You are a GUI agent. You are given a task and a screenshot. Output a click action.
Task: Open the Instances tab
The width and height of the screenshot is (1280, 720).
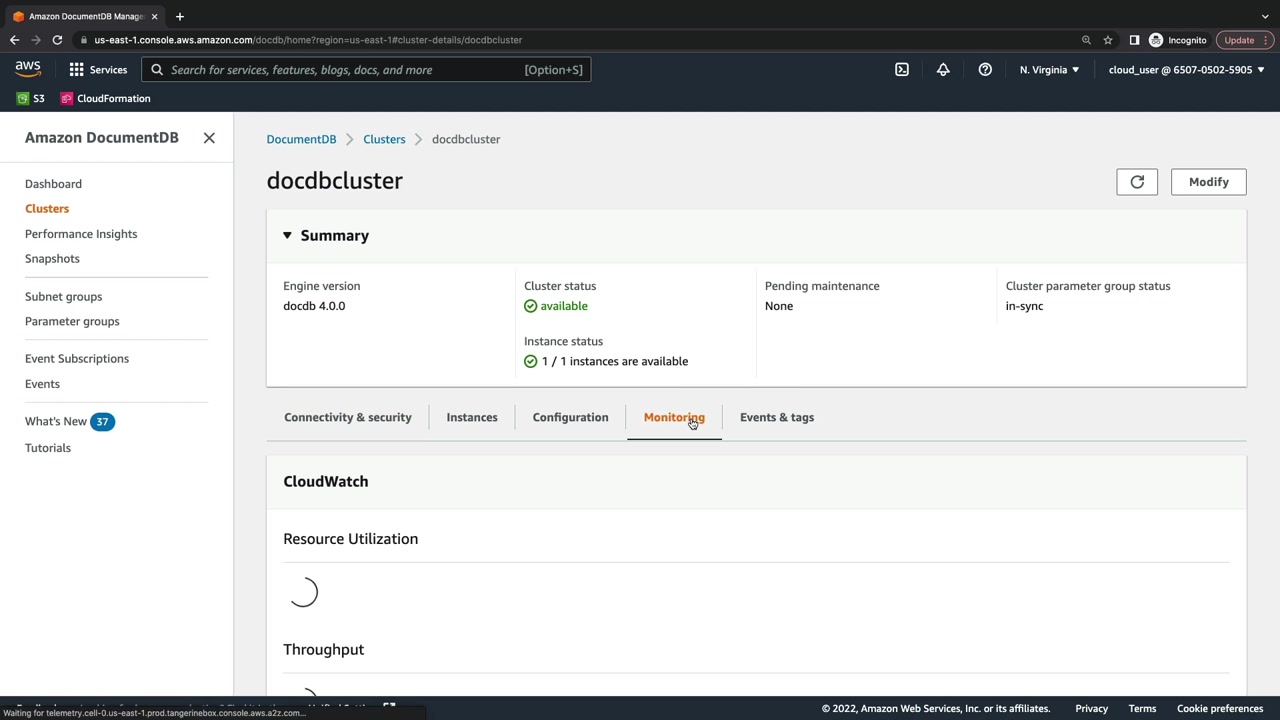point(472,417)
